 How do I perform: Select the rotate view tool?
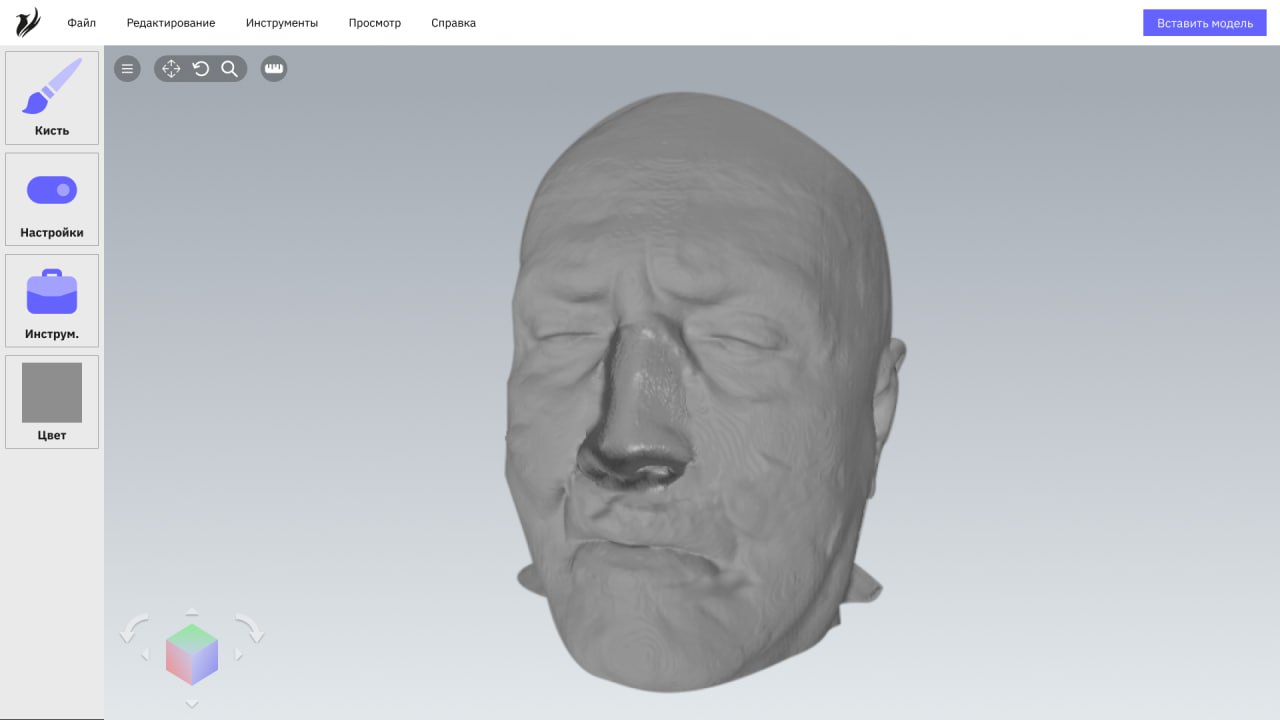pos(200,69)
